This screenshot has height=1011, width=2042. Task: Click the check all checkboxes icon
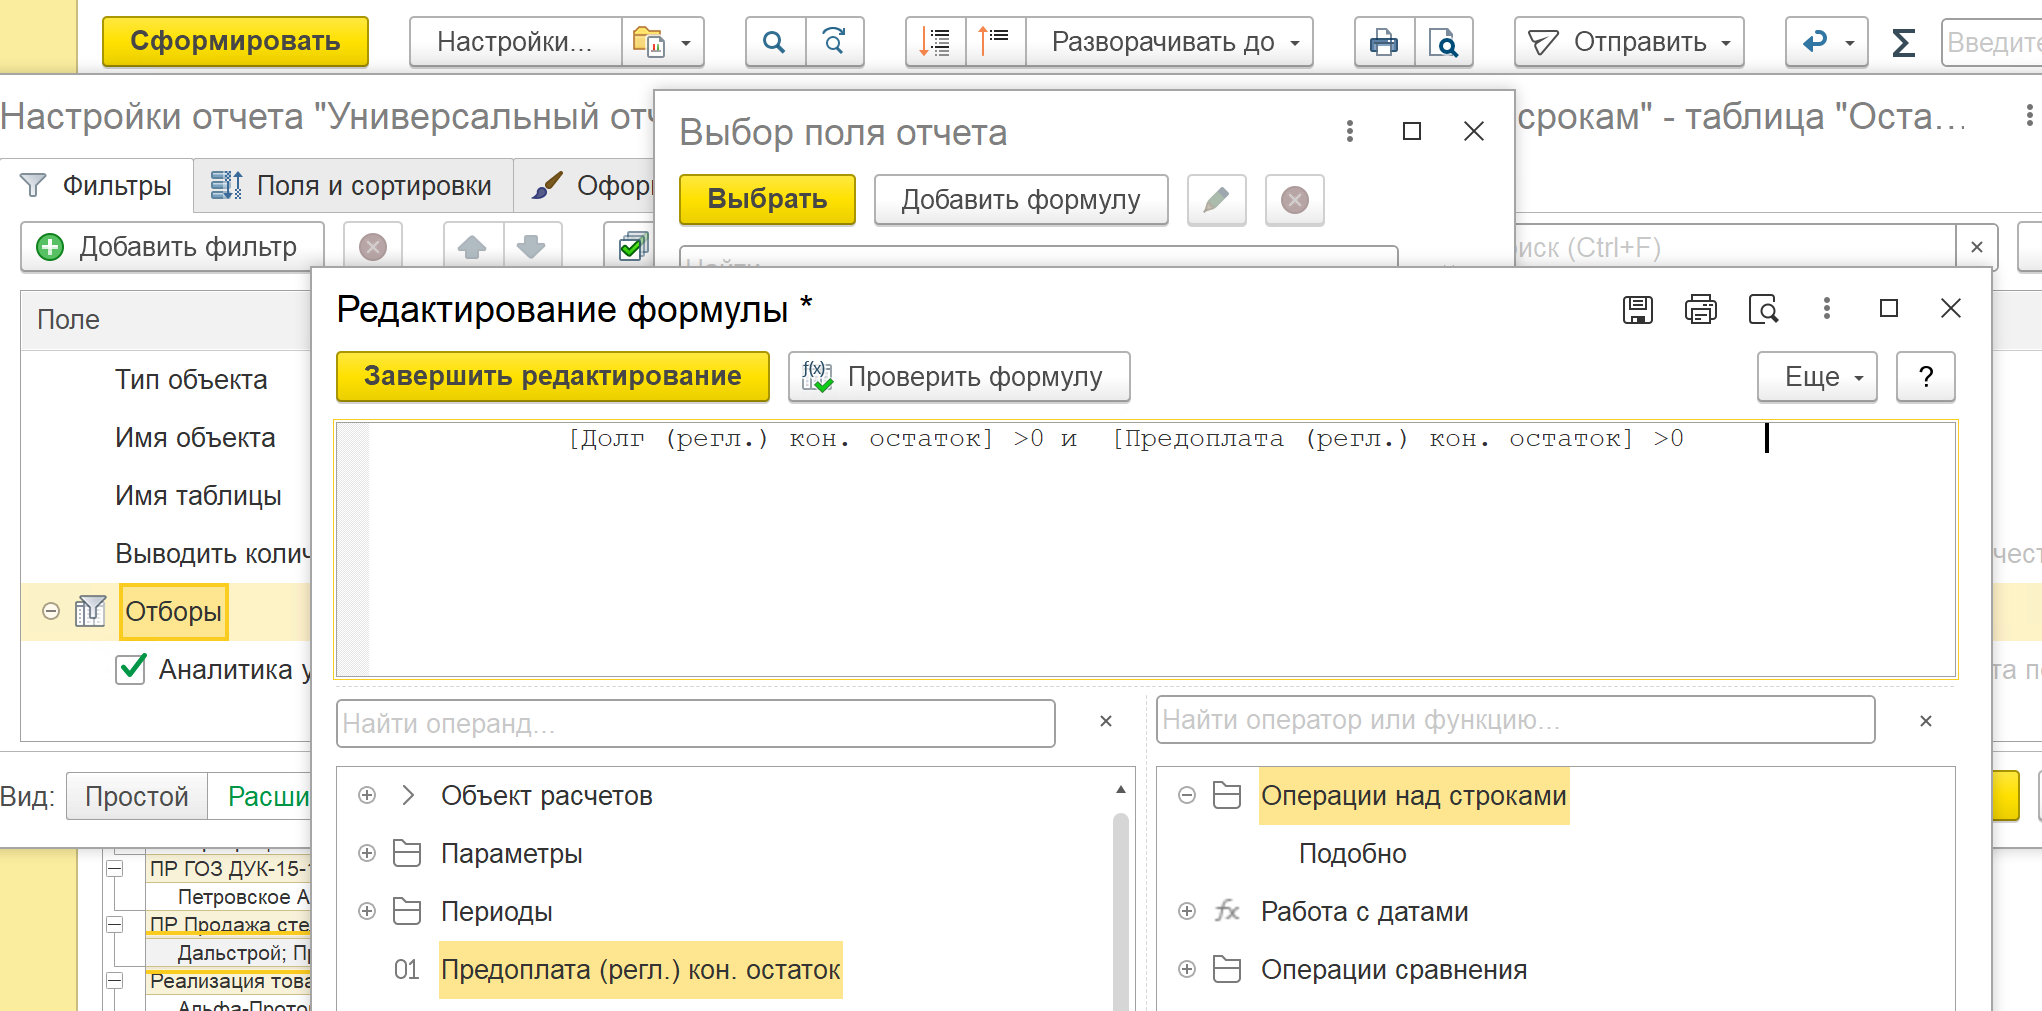pyautogui.click(x=632, y=247)
